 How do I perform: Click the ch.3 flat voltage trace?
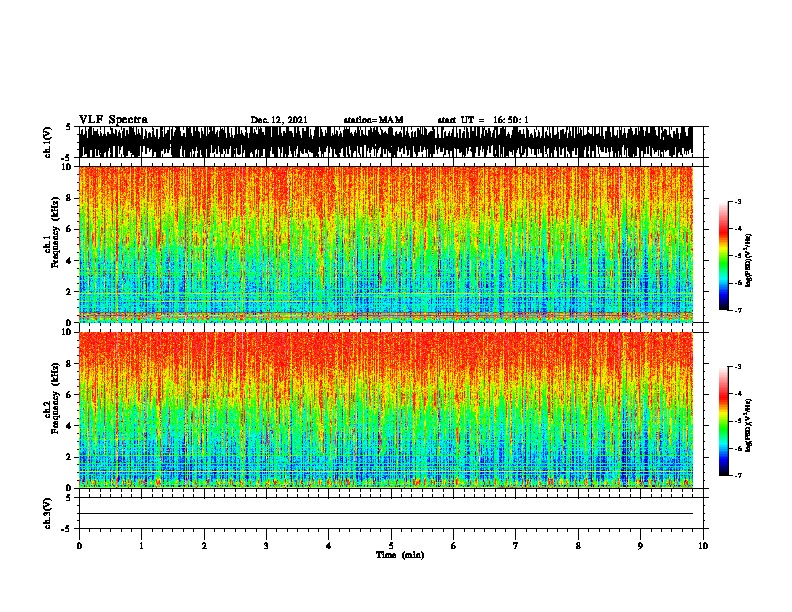tap(386, 514)
